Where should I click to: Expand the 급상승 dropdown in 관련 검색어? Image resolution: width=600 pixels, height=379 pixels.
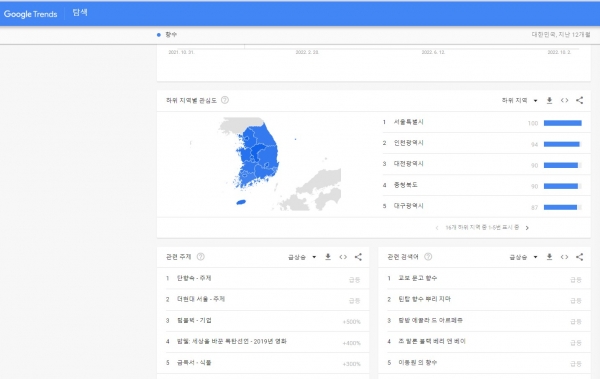(523, 257)
